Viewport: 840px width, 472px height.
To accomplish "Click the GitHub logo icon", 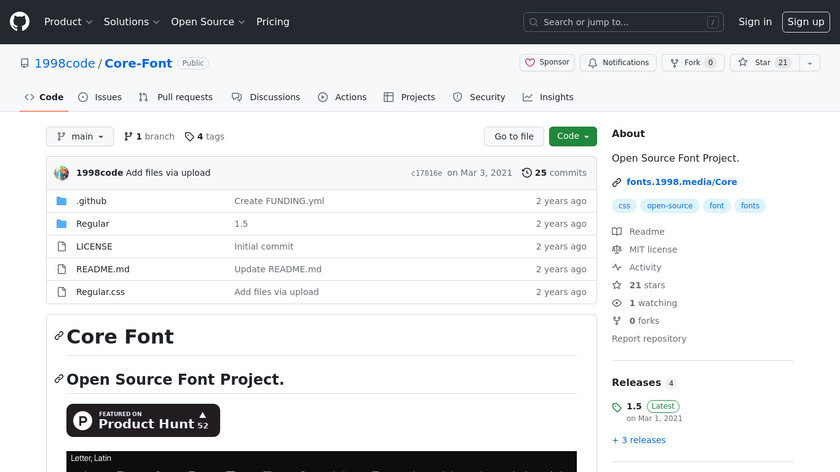I will pyautogui.click(x=20, y=21).
